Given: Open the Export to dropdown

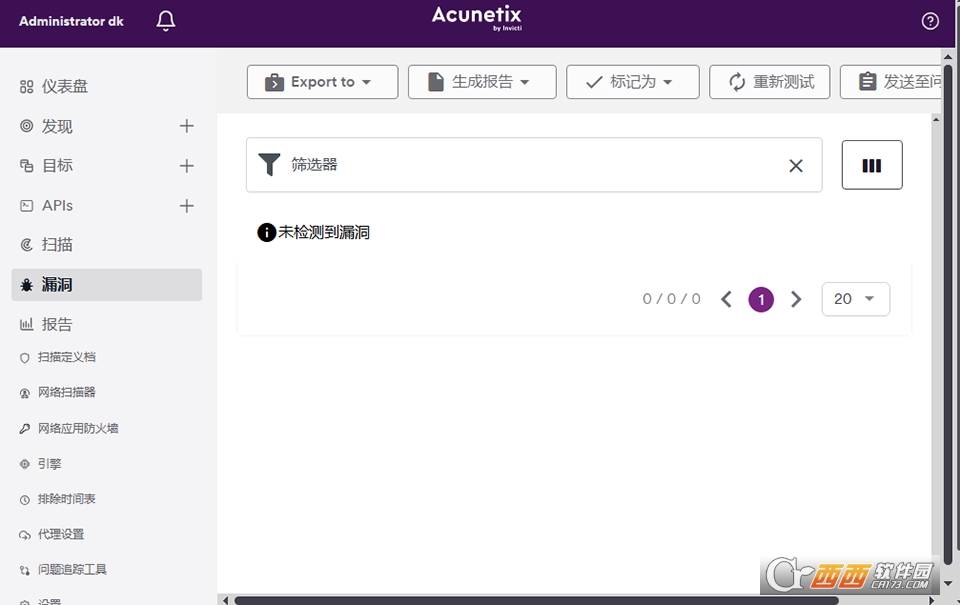Looking at the screenshot, I should [x=323, y=82].
